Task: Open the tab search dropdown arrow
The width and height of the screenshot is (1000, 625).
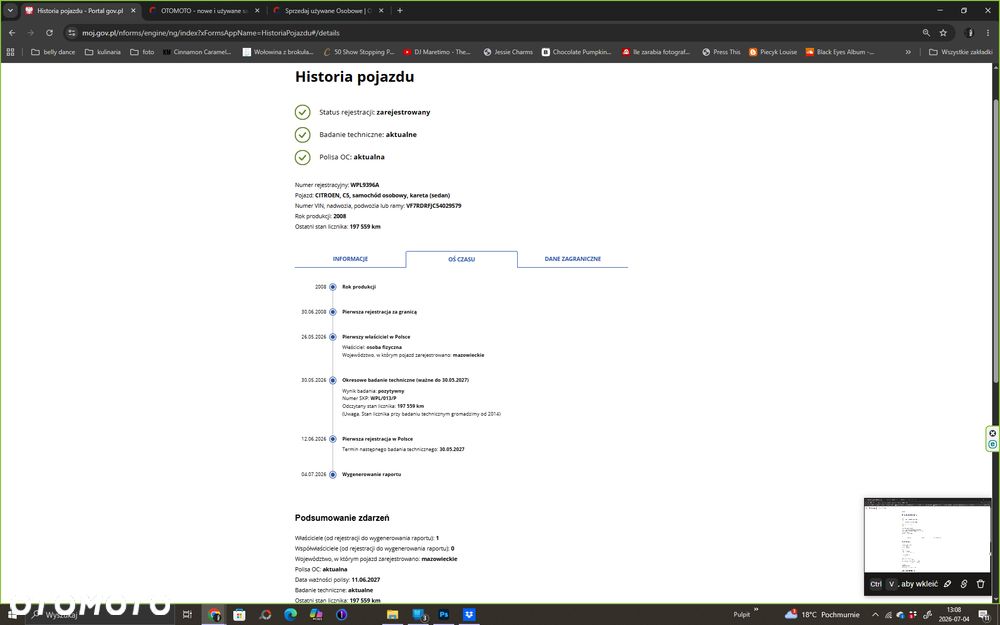Action: point(10,11)
